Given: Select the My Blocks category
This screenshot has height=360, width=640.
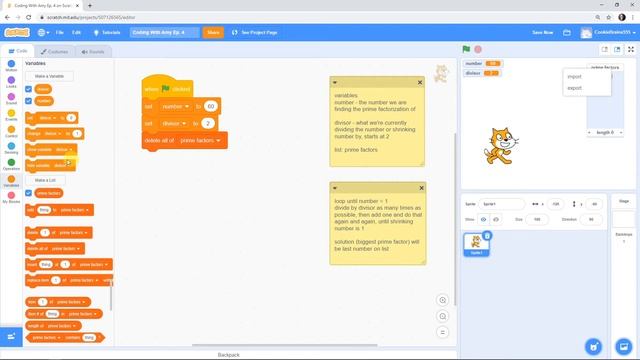Looking at the screenshot, I should (11, 197).
